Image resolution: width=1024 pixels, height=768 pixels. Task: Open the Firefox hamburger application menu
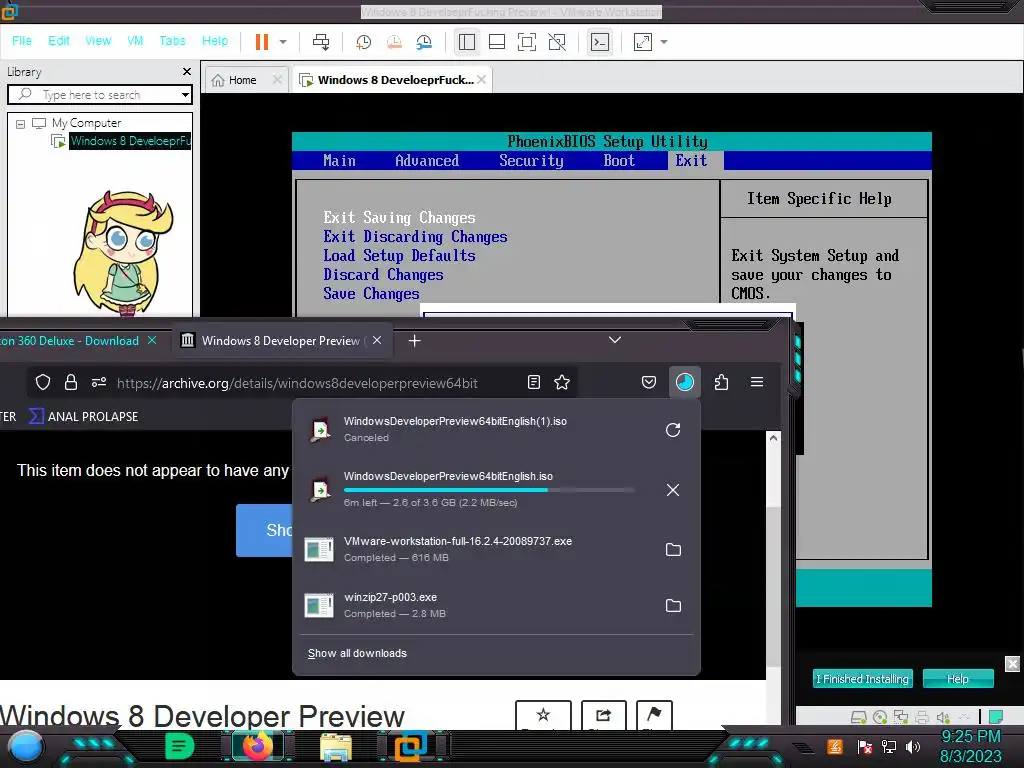757,382
